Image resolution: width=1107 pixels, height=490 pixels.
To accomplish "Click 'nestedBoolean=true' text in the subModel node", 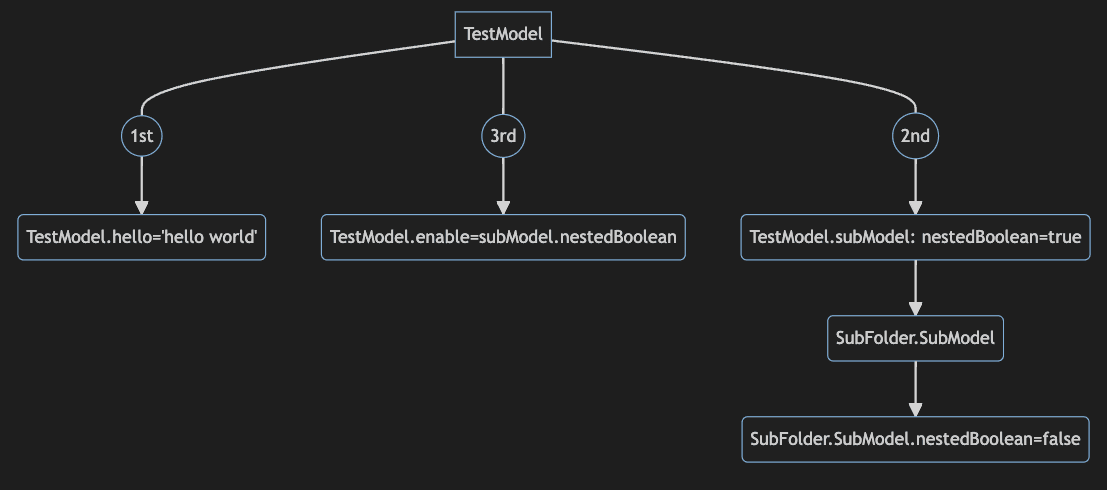I will [1000, 237].
